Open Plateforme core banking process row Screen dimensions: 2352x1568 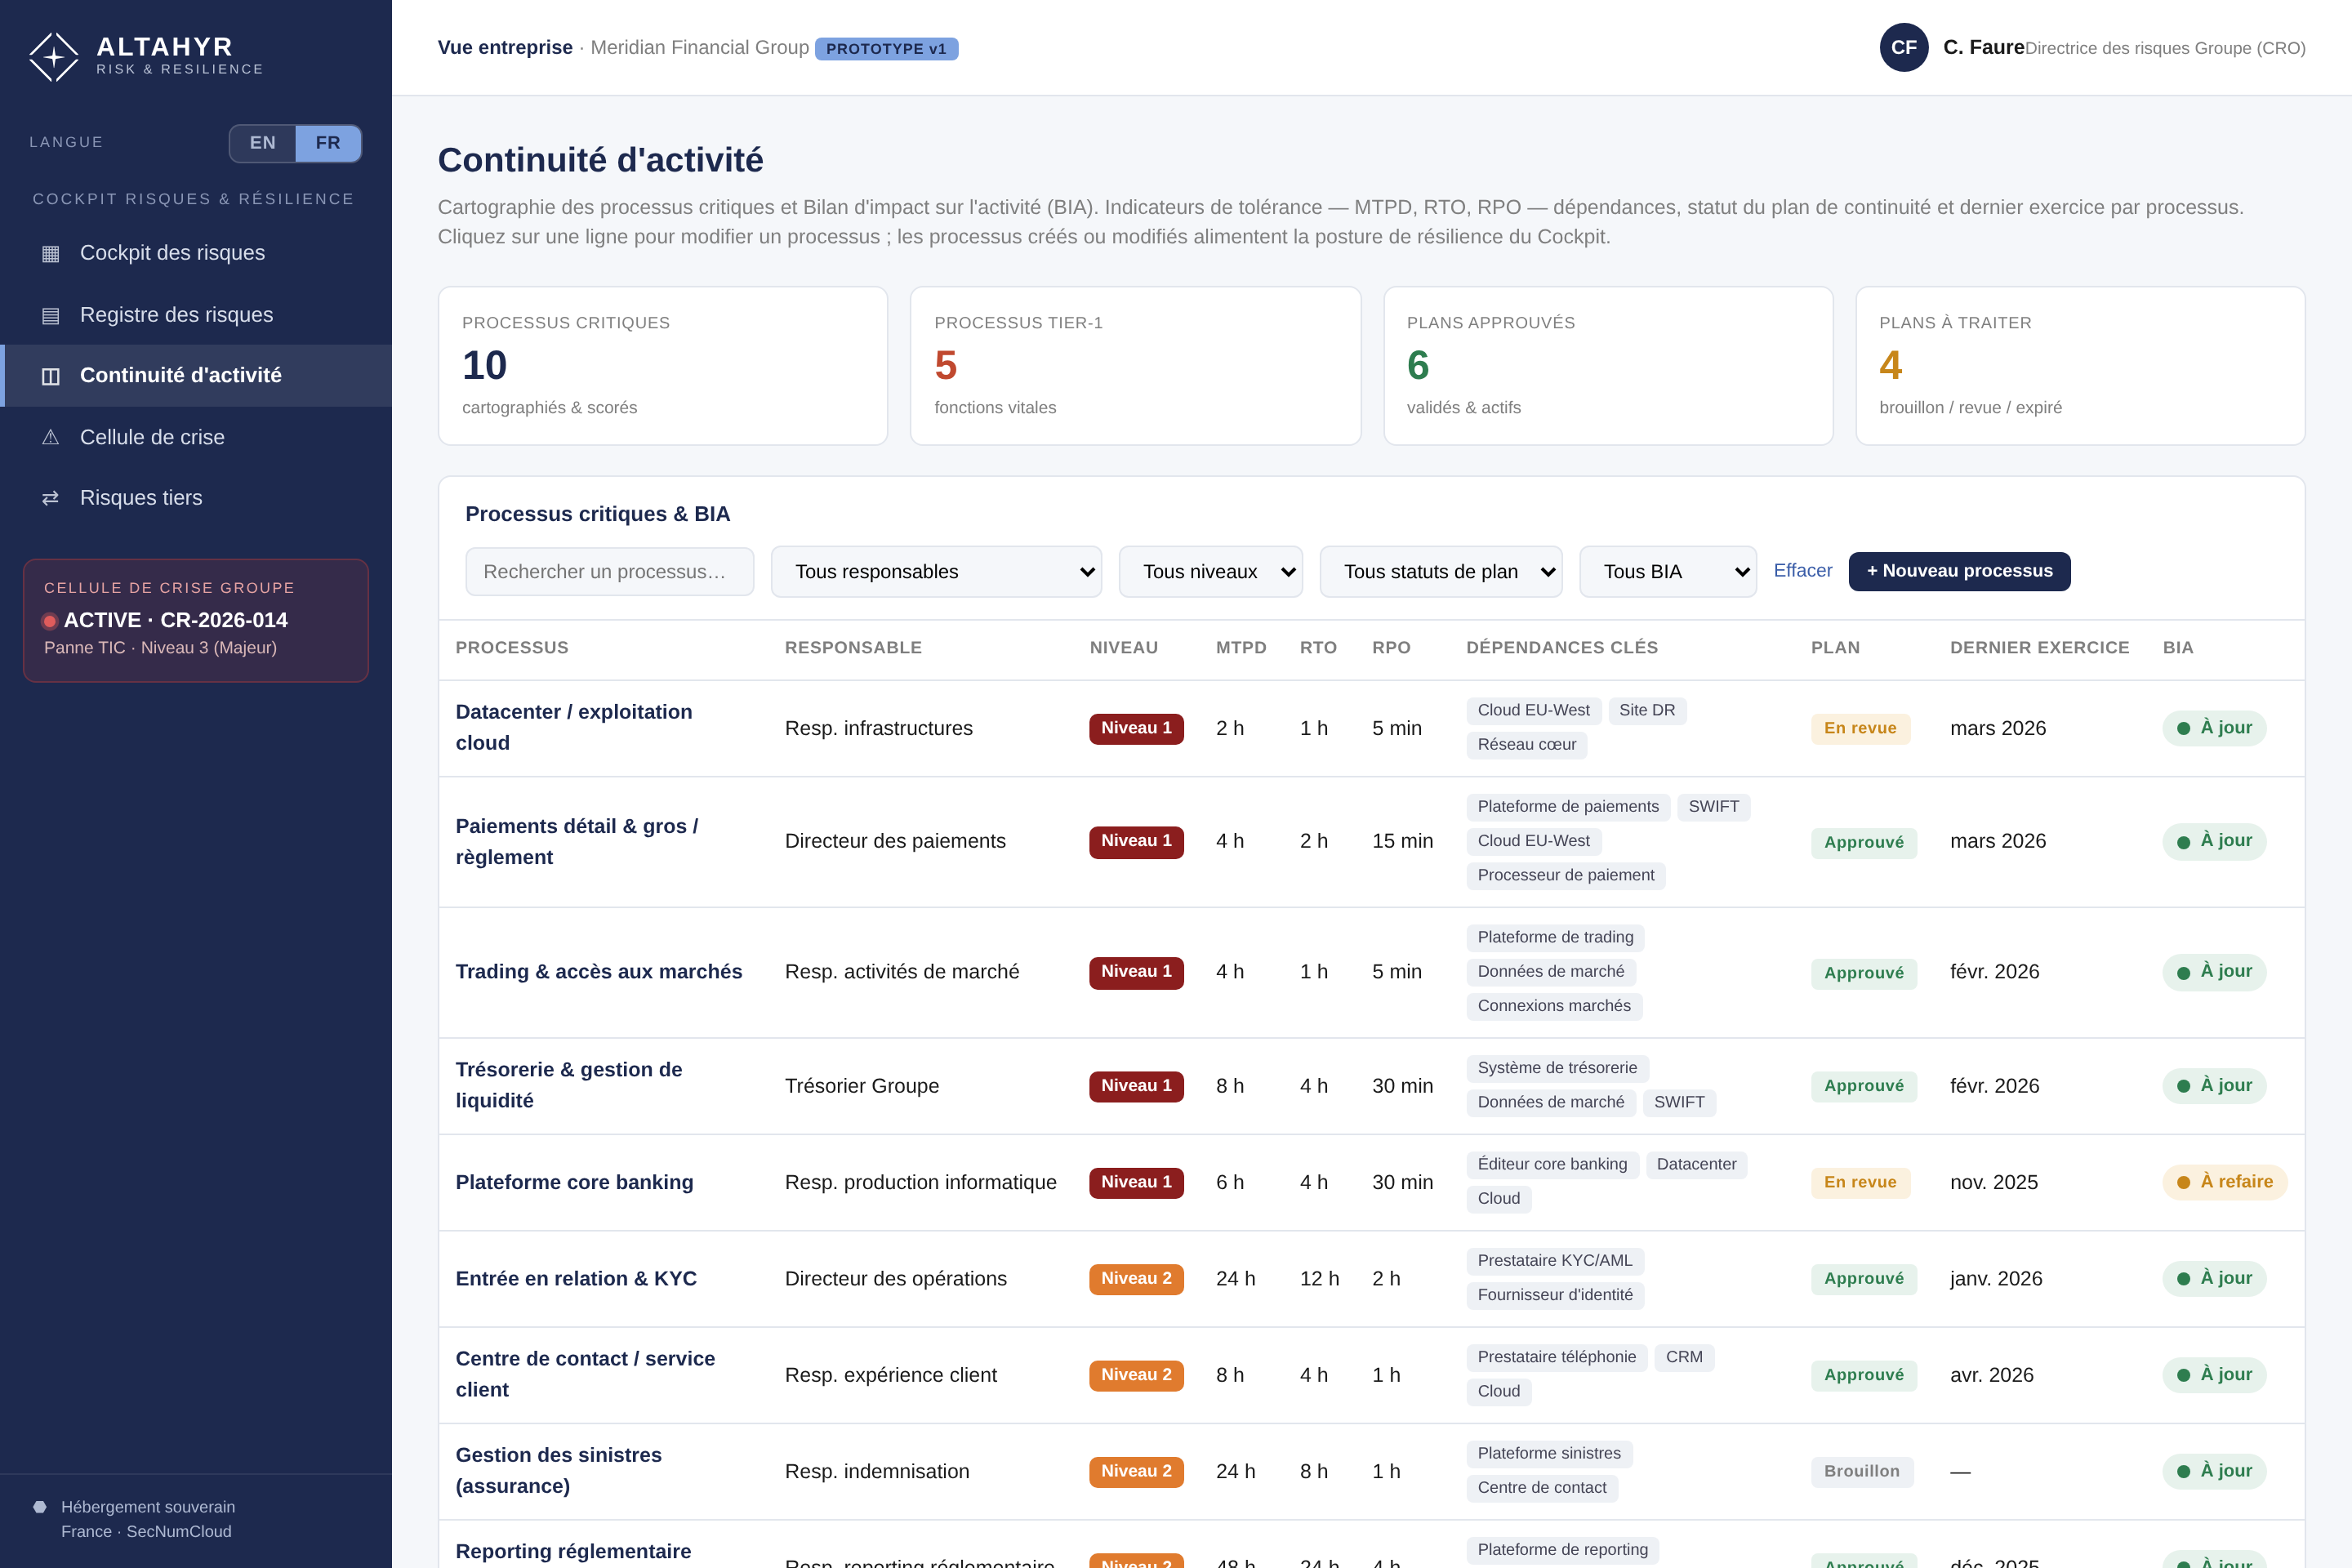click(1371, 1183)
